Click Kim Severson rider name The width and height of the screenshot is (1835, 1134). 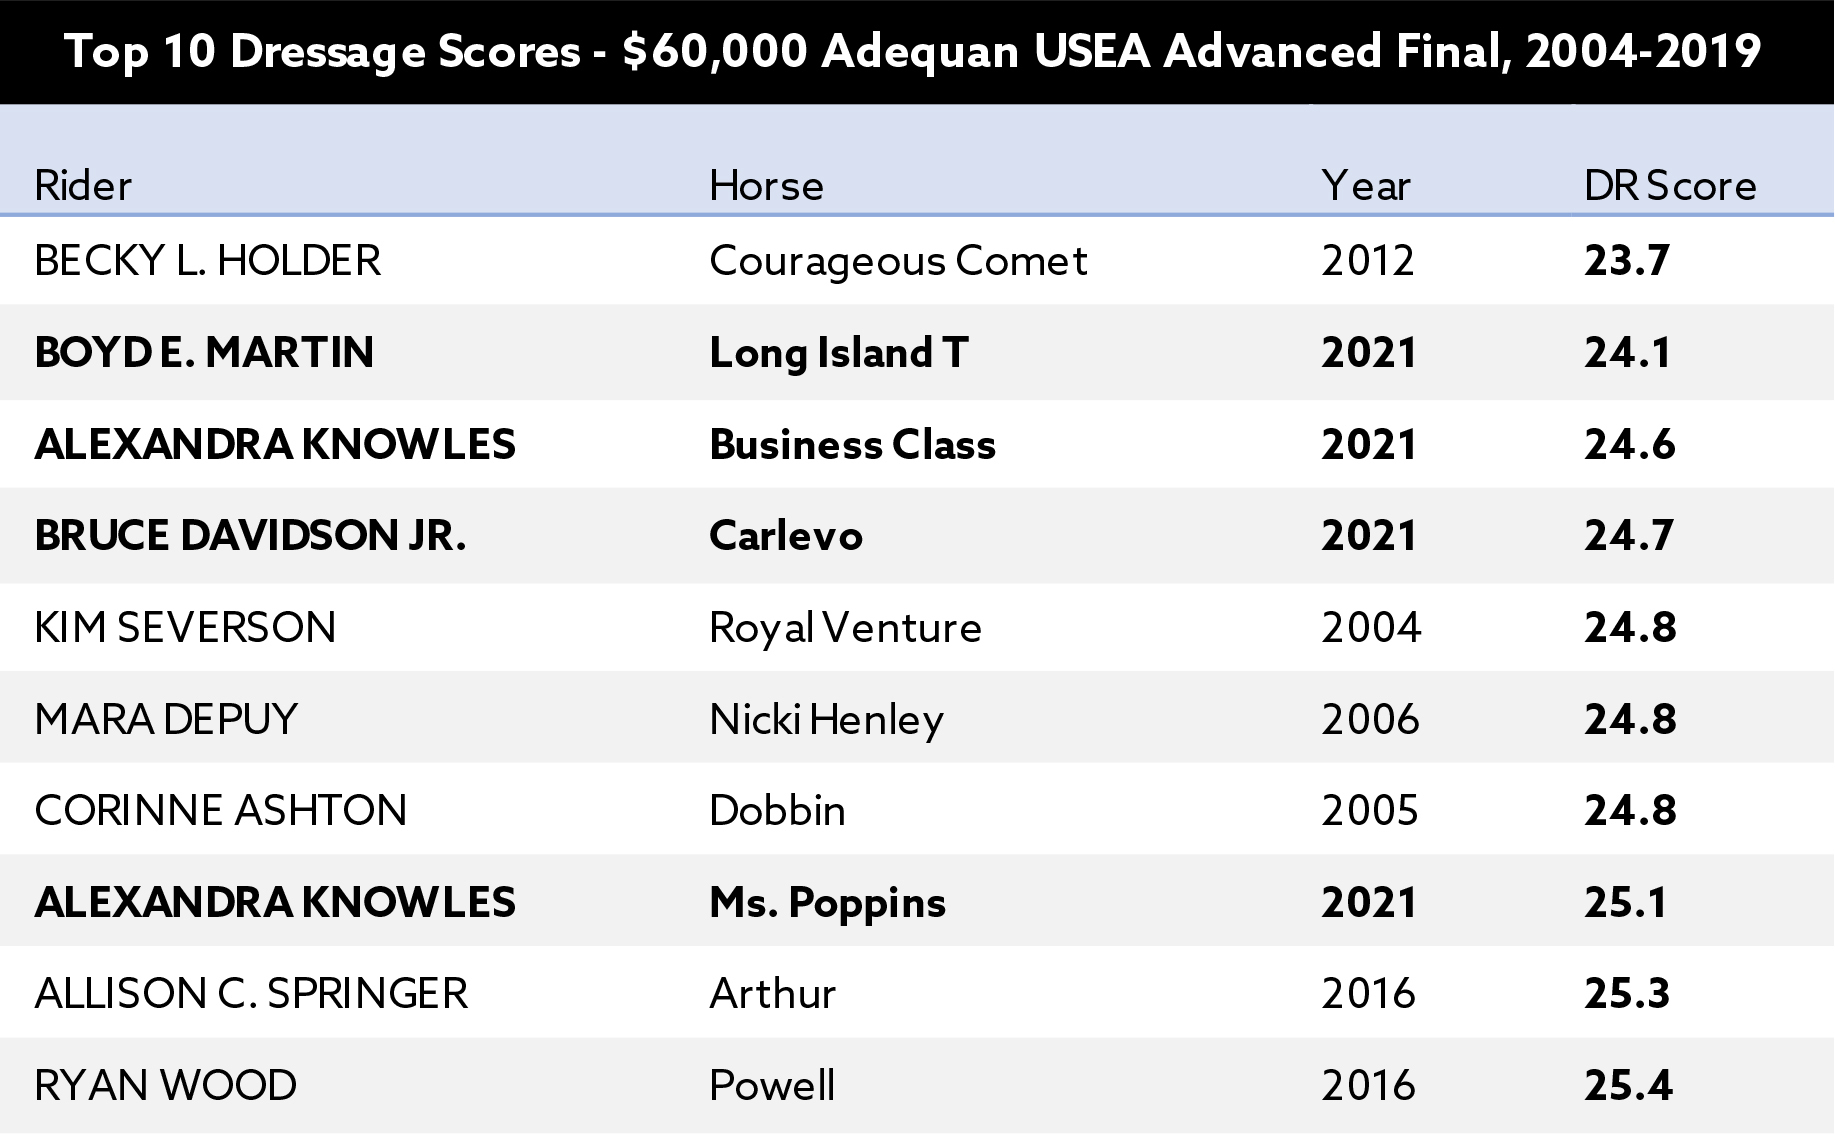(185, 628)
